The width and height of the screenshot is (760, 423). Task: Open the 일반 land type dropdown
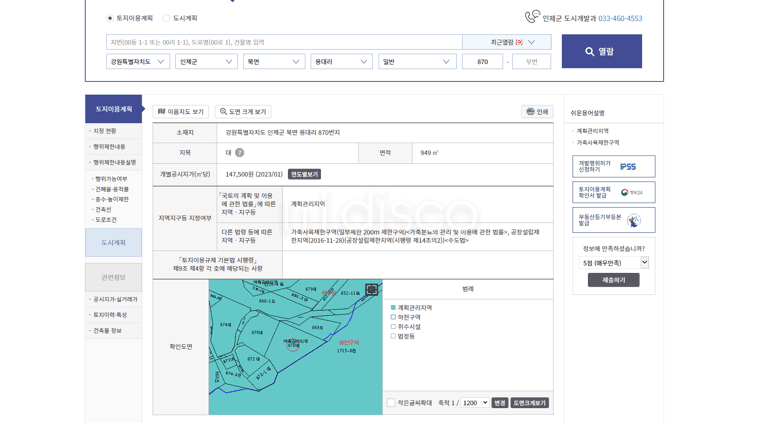point(417,62)
